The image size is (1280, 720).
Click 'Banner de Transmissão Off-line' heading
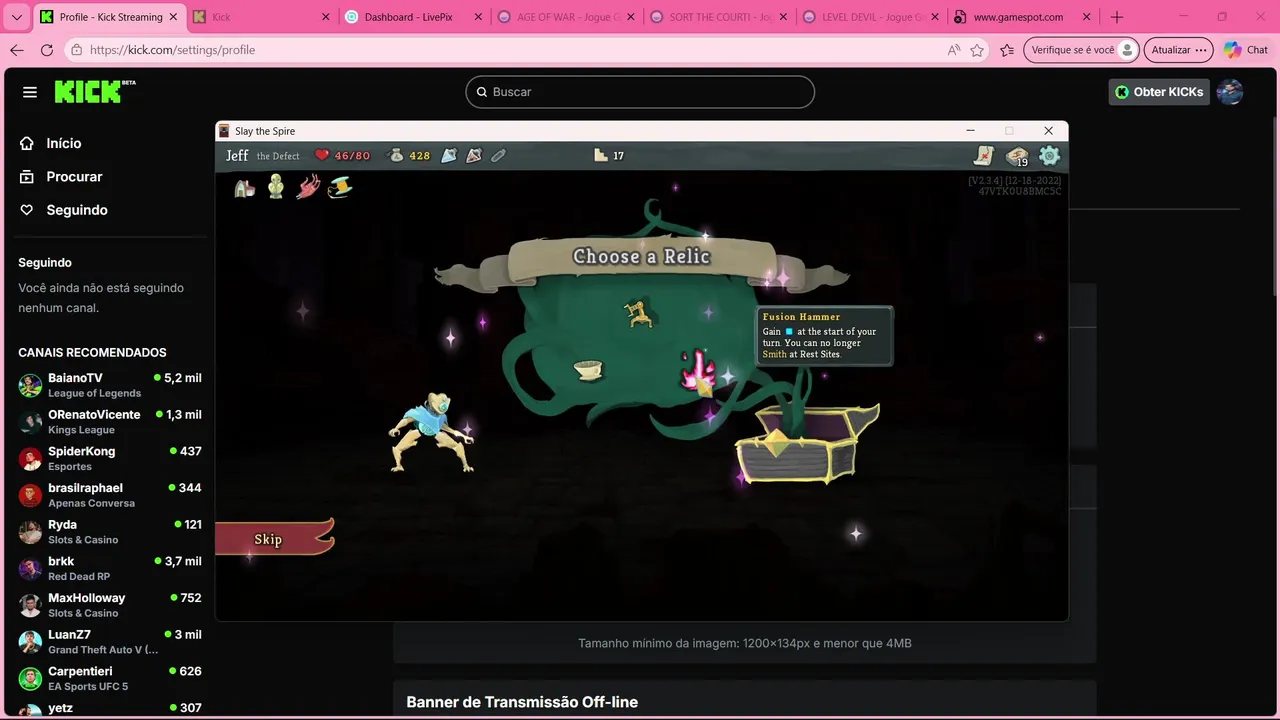point(522,702)
